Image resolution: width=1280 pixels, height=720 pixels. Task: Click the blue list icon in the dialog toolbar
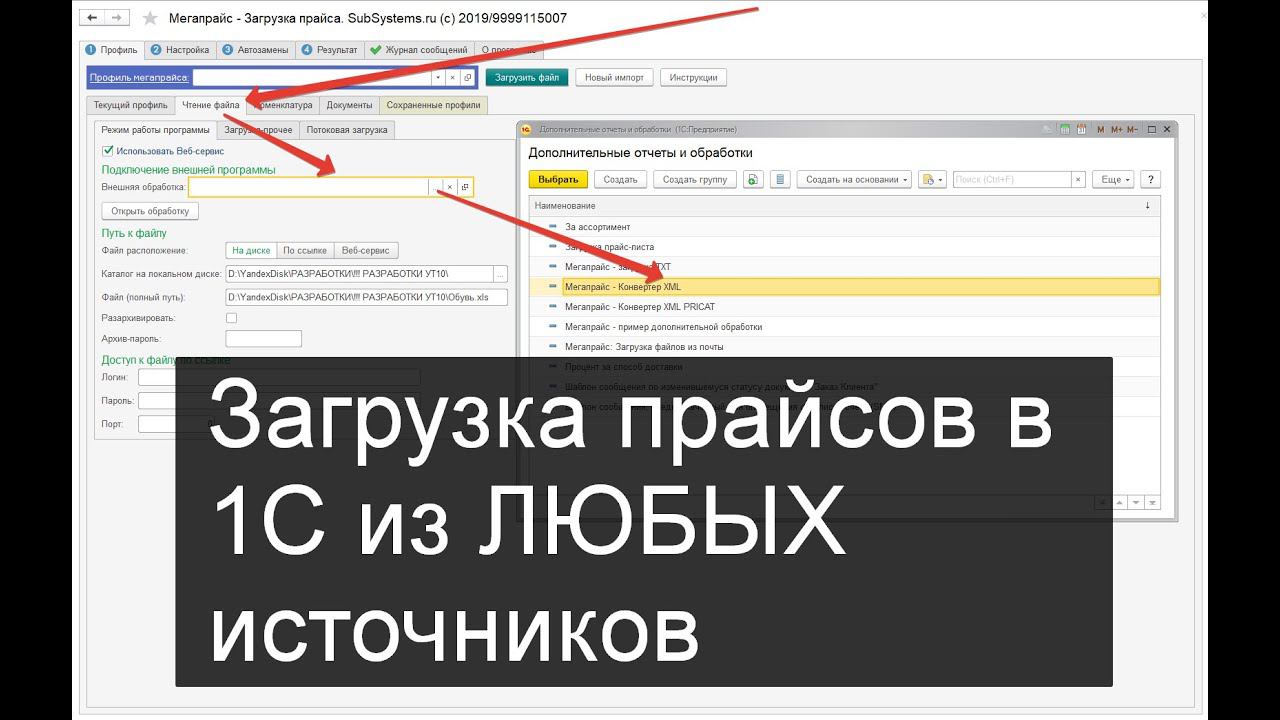pos(782,179)
